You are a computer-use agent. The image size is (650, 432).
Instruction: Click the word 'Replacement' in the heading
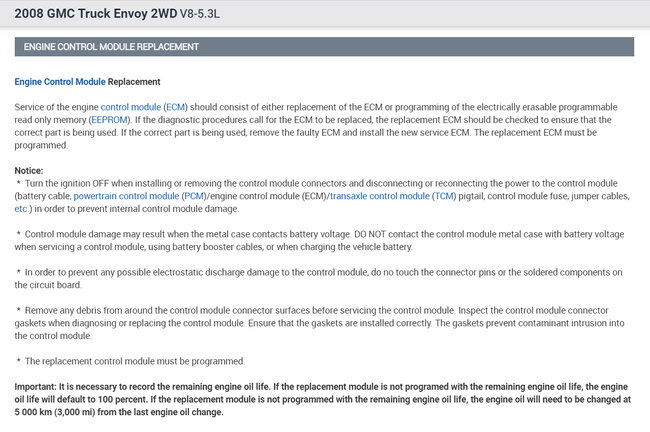click(x=134, y=82)
